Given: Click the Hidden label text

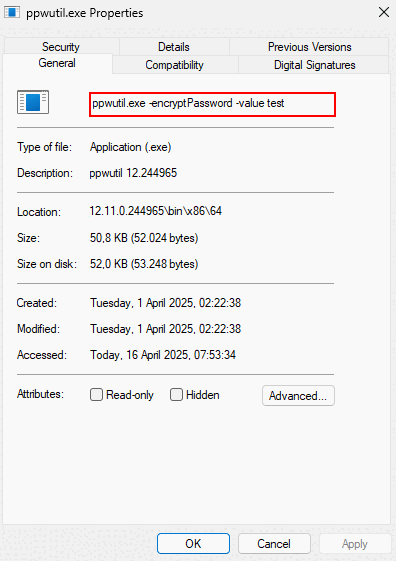Looking at the screenshot, I should (x=203, y=395).
